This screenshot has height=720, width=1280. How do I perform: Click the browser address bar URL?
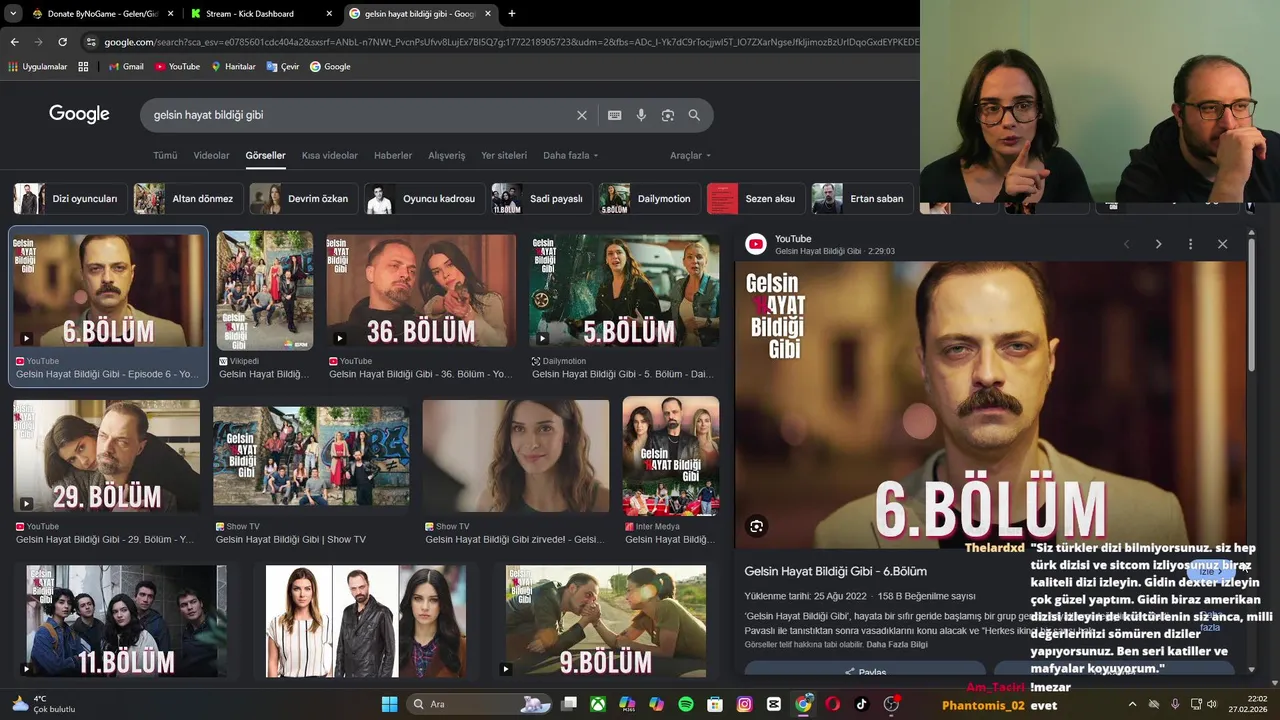tap(510, 42)
